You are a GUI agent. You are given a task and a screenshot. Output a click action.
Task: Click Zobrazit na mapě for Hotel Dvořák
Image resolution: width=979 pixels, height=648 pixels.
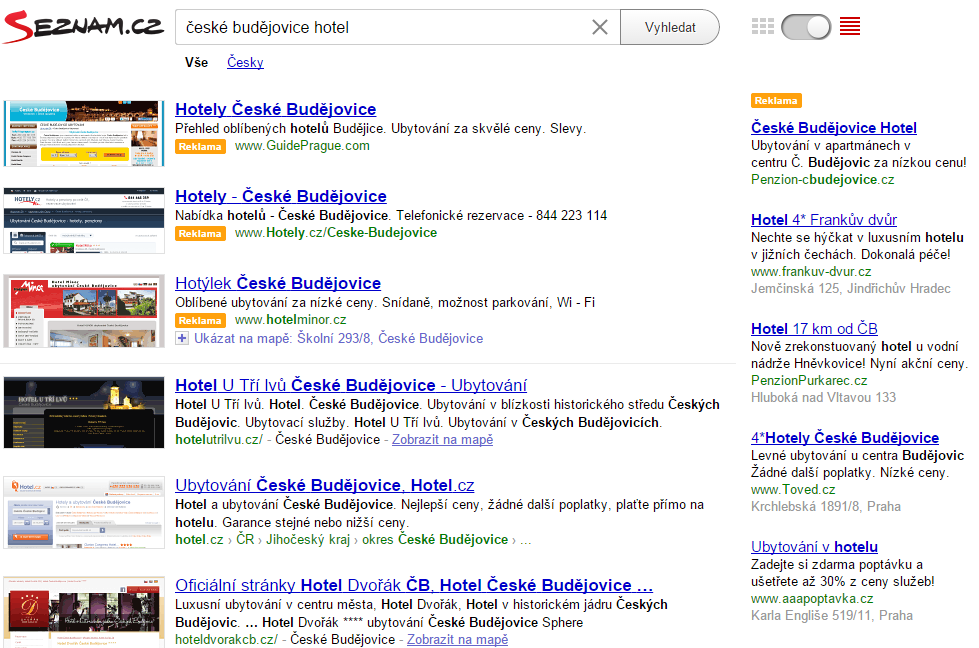[x=457, y=639]
